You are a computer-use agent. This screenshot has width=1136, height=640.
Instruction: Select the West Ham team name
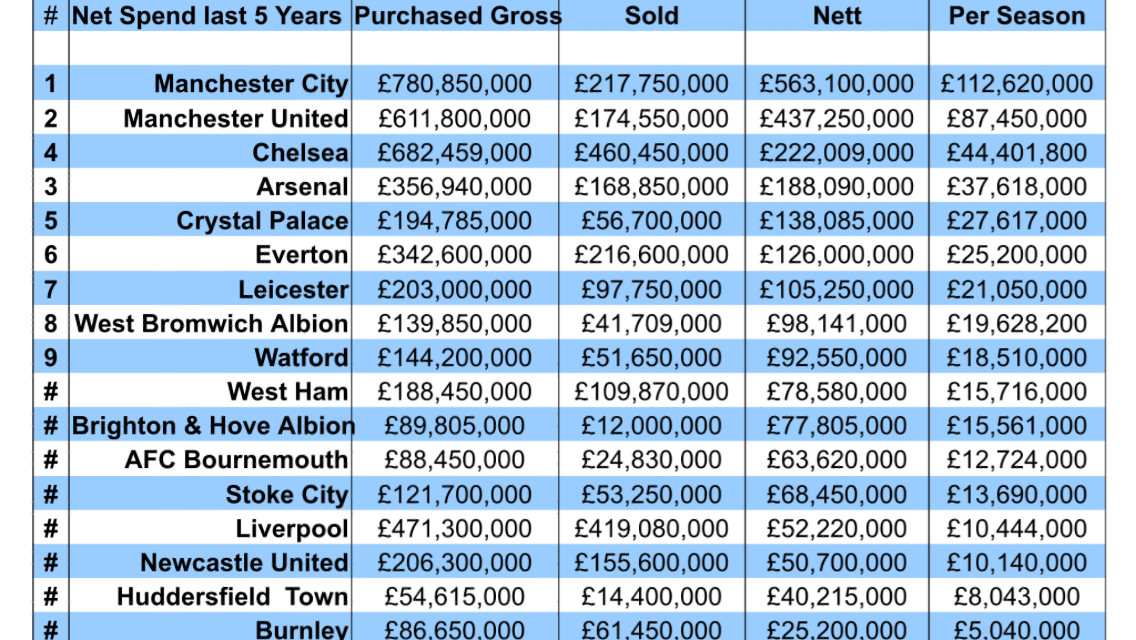pyautogui.click(x=288, y=391)
